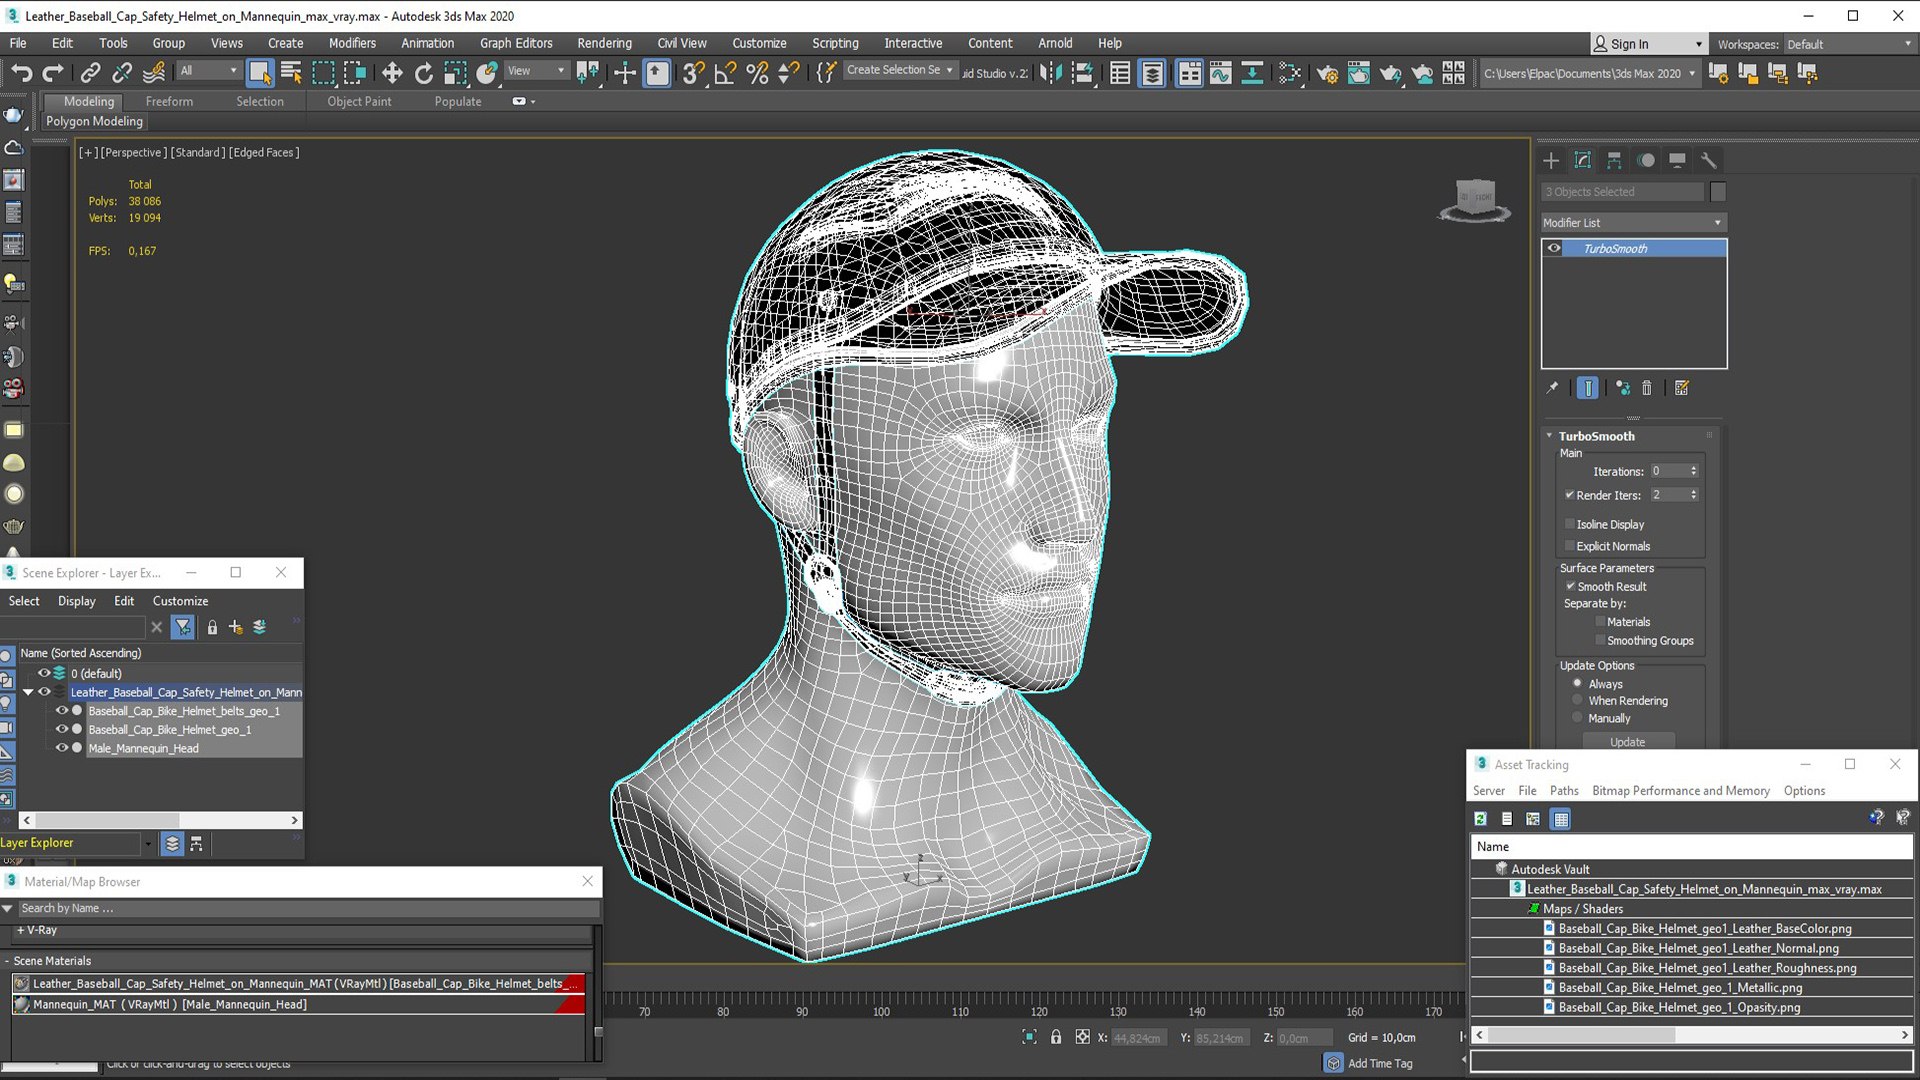Open the View reference coordinate dropdown
The height and width of the screenshot is (1080, 1920).
536,71
